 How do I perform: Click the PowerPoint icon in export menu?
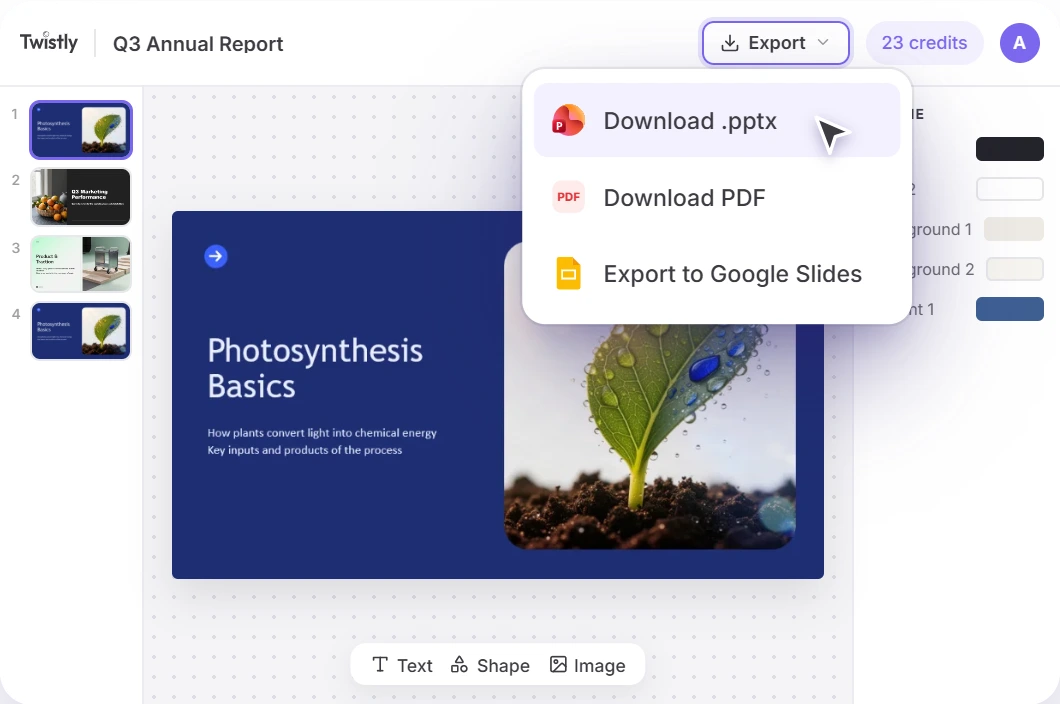coord(568,120)
